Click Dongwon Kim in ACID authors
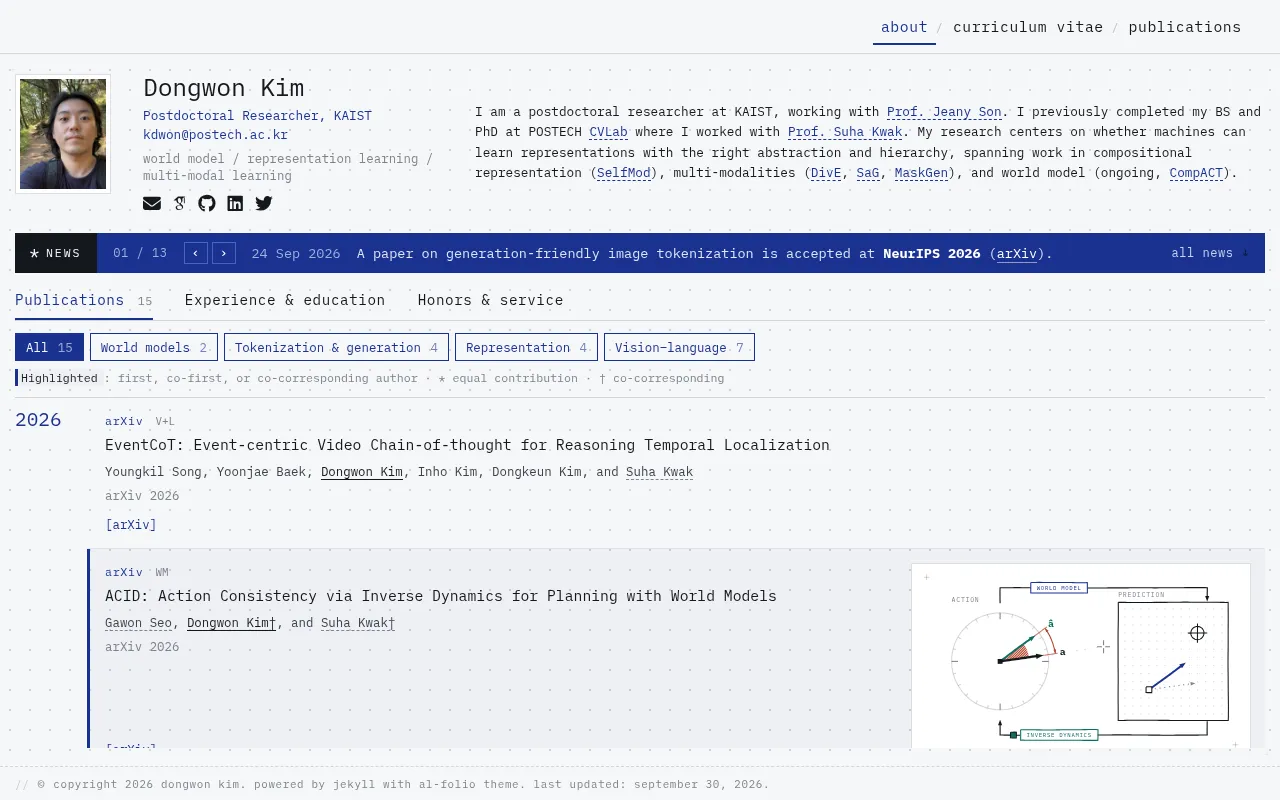 pyautogui.click(x=231, y=623)
